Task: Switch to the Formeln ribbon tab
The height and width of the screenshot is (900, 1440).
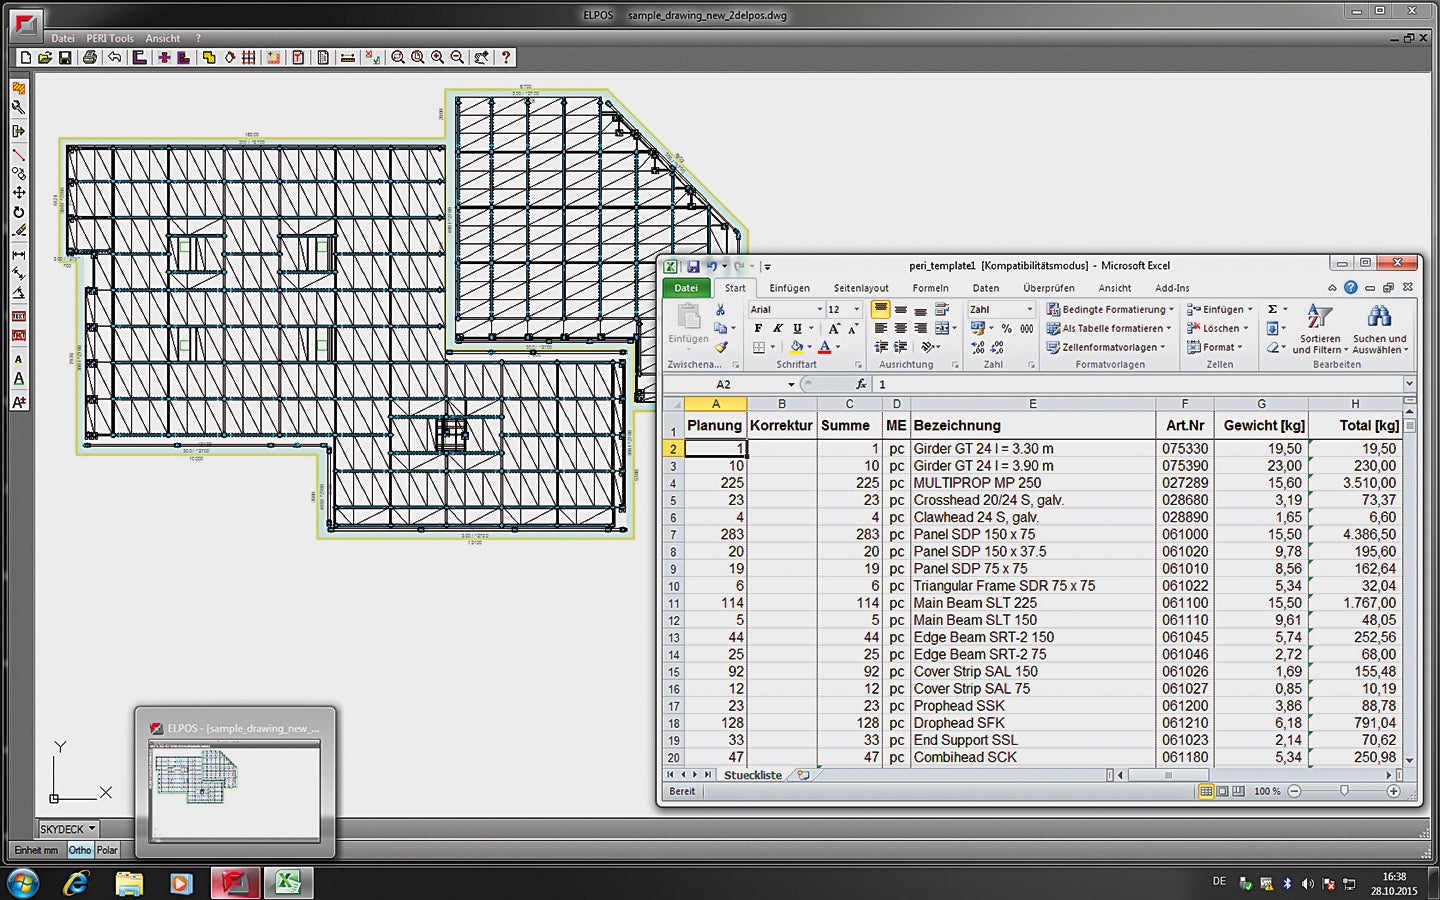Action: [930, 288]
